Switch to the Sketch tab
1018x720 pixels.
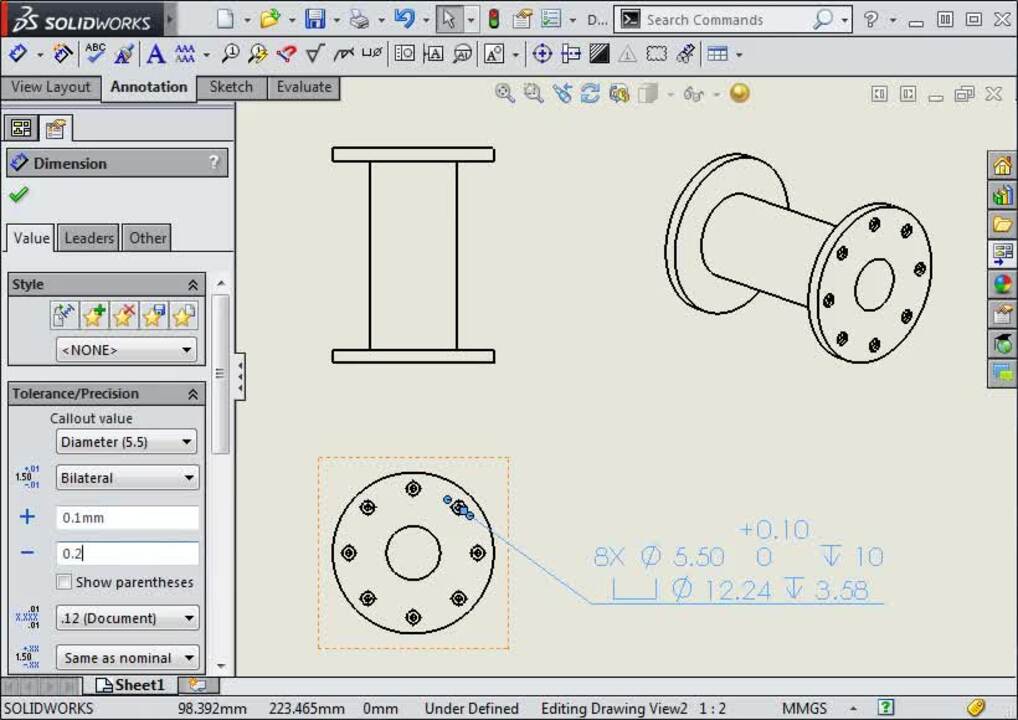tap(231, 87)
